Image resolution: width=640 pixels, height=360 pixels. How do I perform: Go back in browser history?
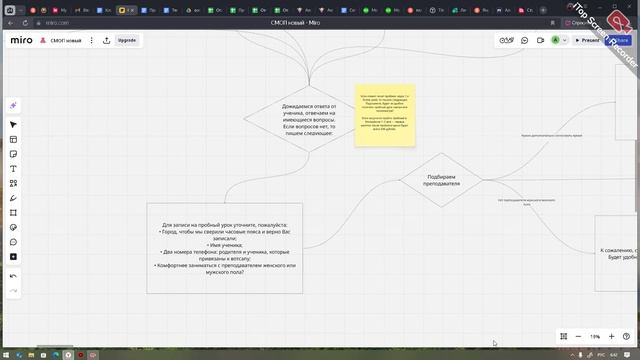coord(11,23)
